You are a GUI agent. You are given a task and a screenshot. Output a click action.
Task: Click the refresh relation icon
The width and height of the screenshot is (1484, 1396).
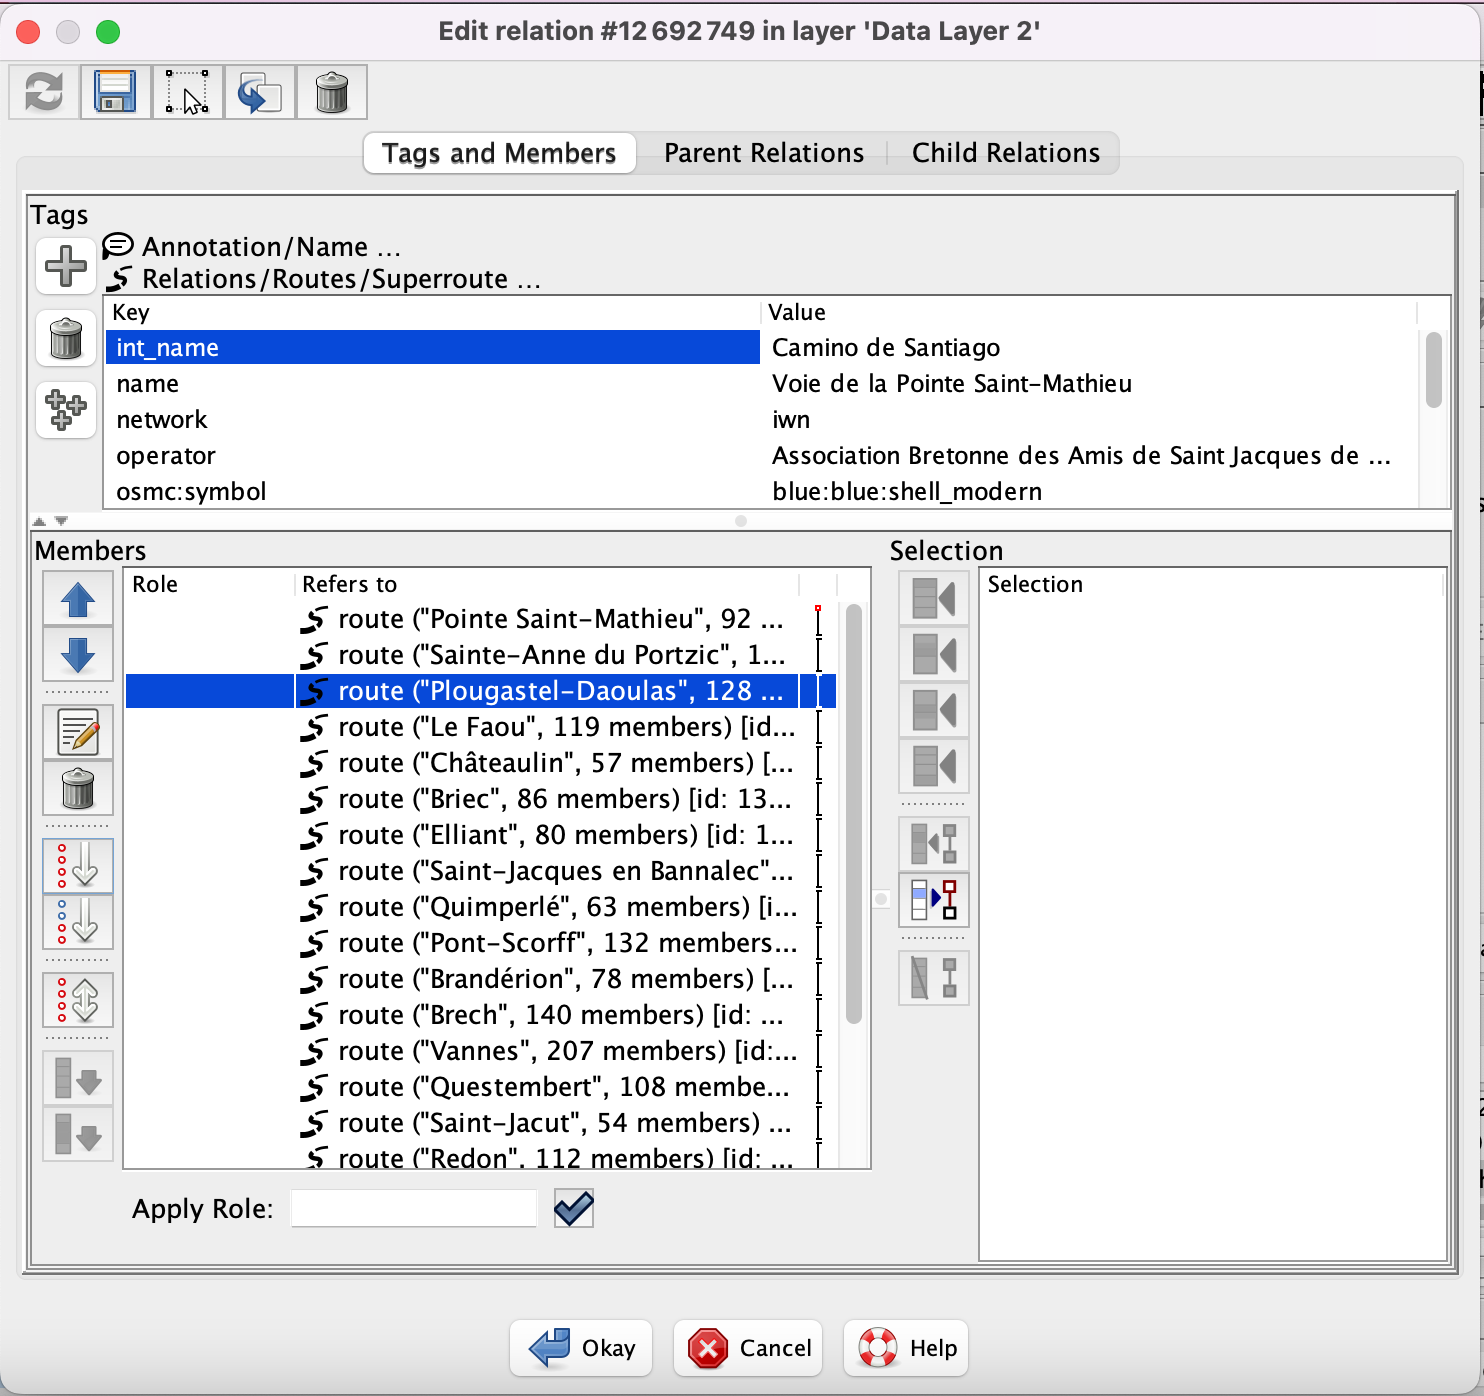coord(44,92)
